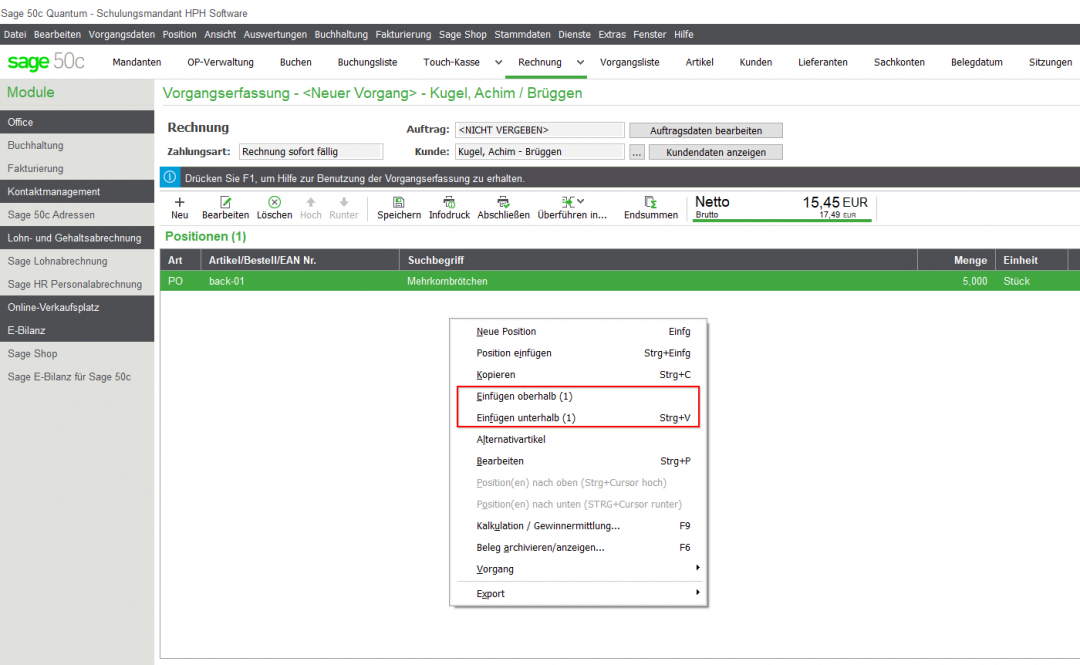
Task: Click the ellipsis button beside the Kunde field
Action: 636,153
